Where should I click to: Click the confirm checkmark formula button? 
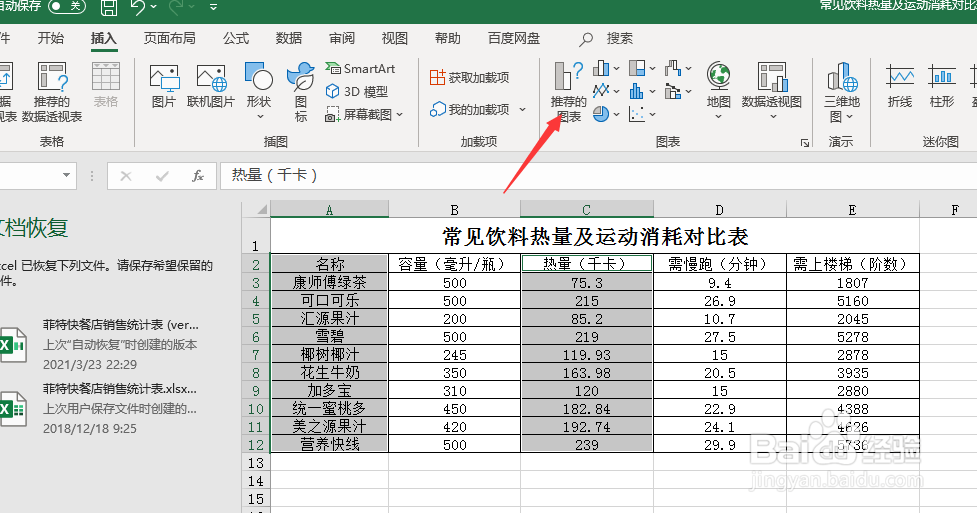tap(162, 176)
